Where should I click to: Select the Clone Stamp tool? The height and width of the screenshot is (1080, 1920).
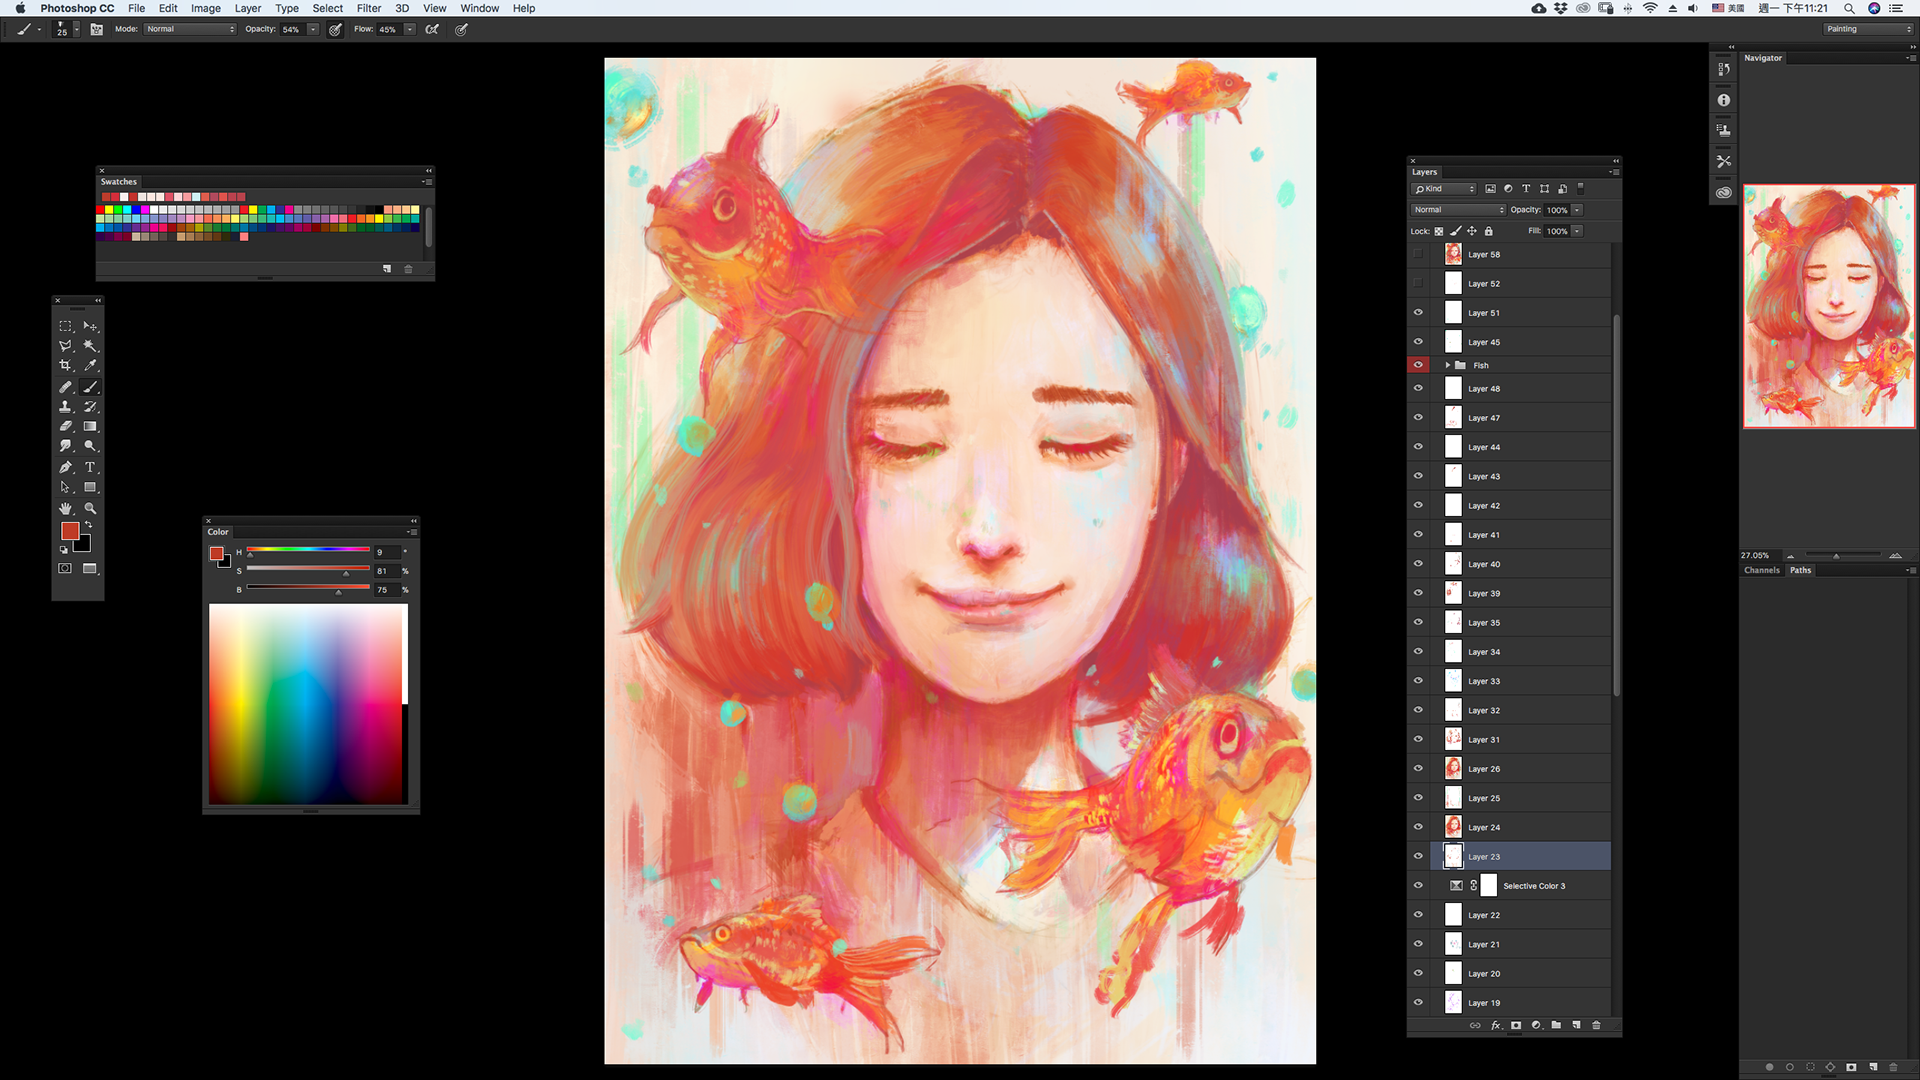(65, 406)
